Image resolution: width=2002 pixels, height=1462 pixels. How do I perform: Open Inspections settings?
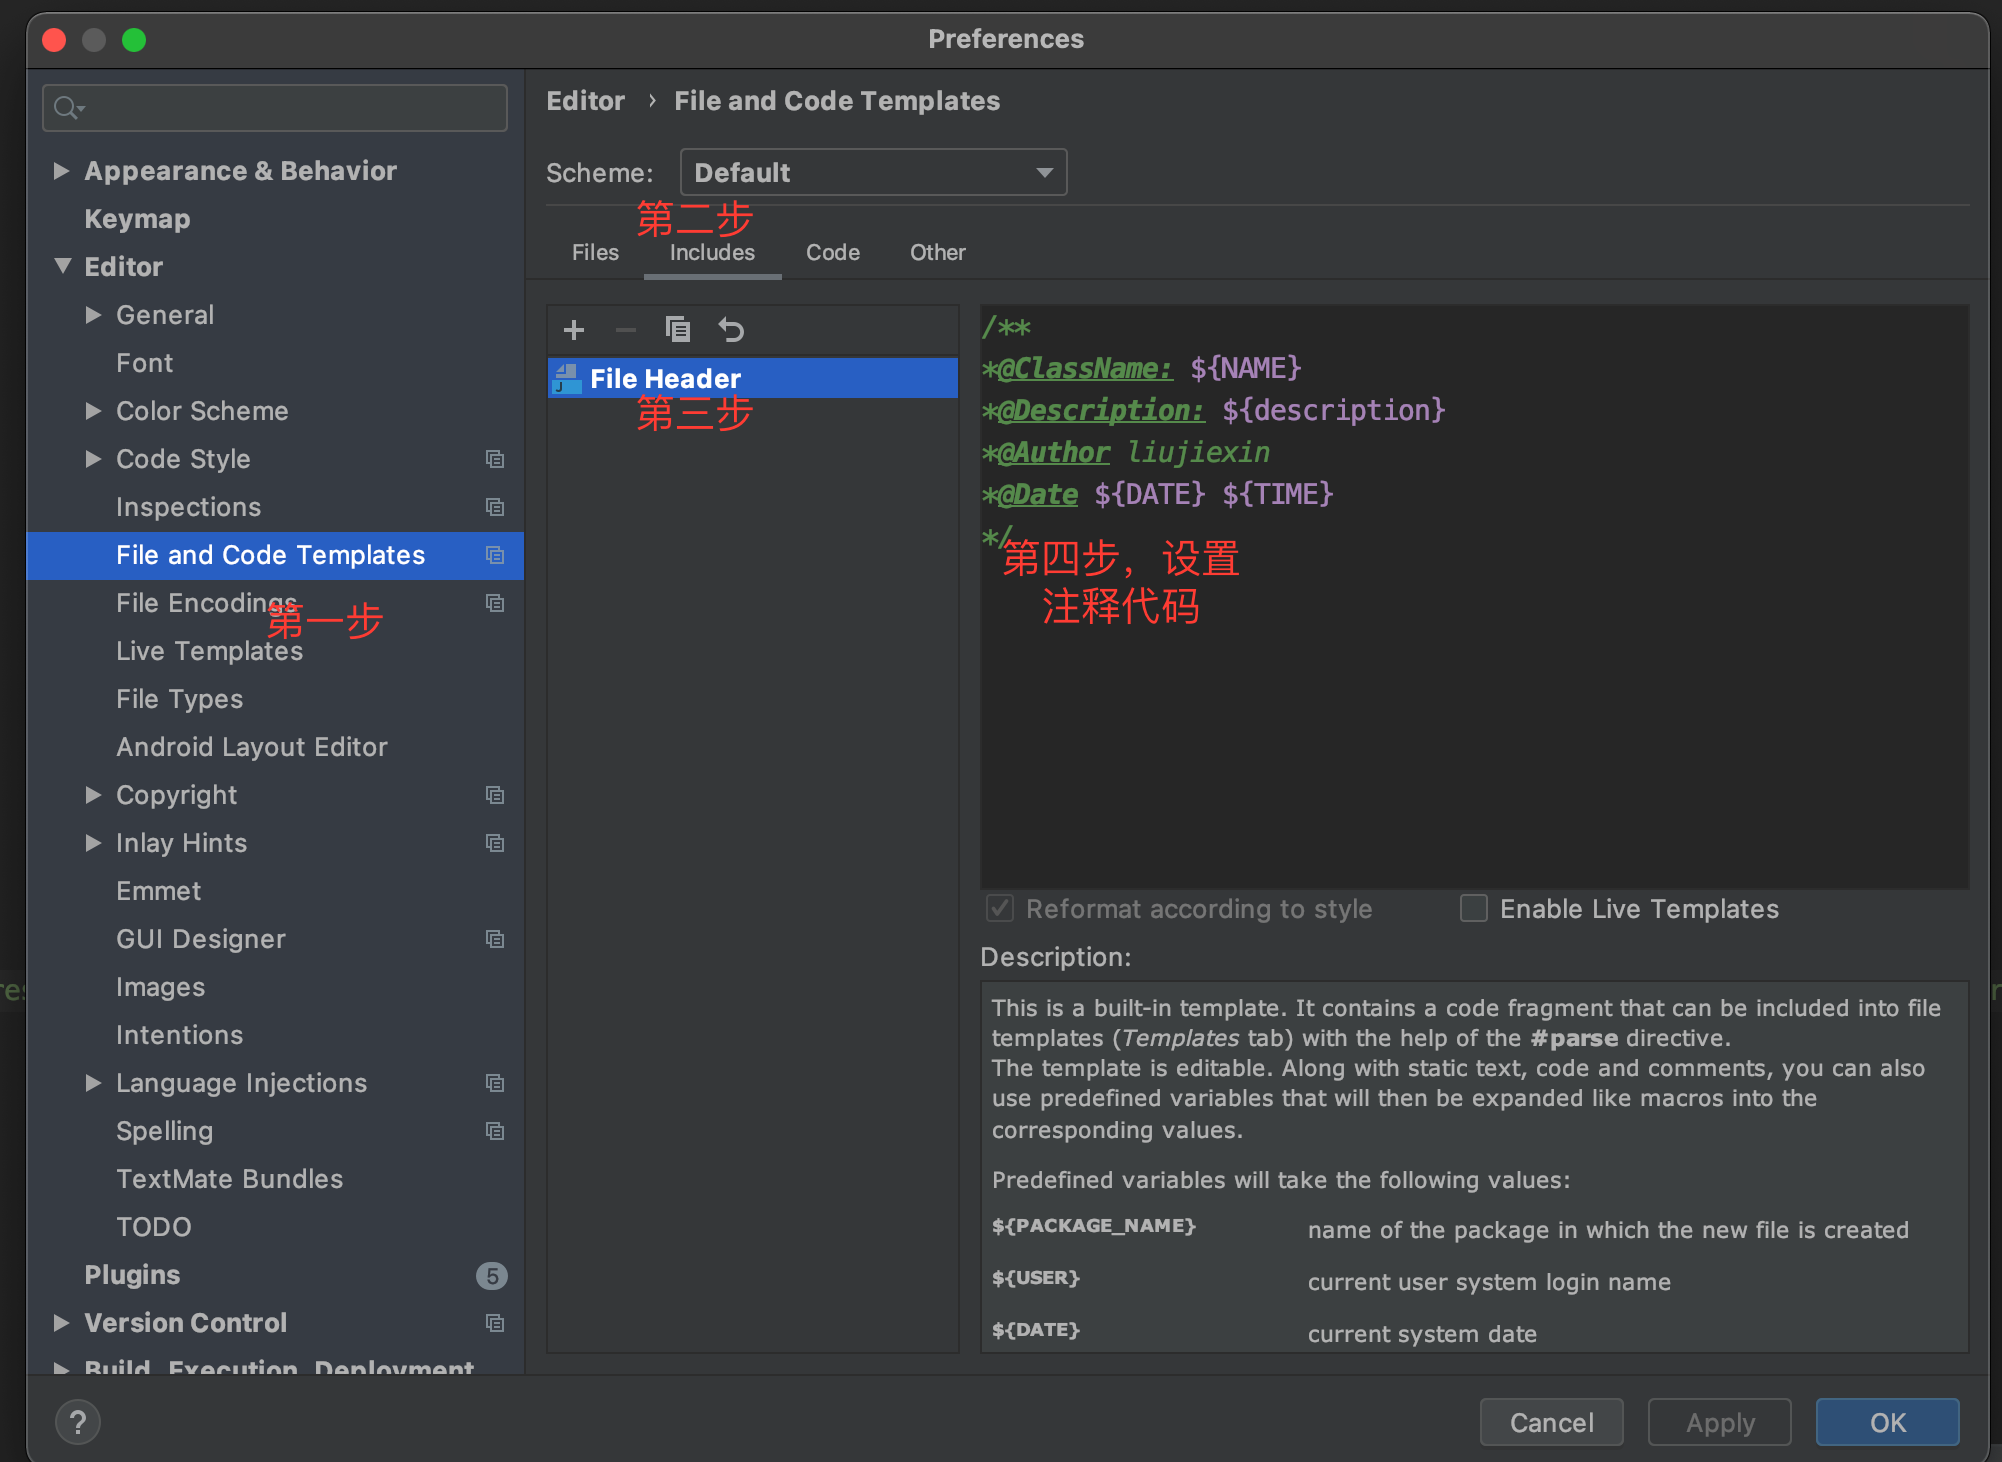[188, 507]
